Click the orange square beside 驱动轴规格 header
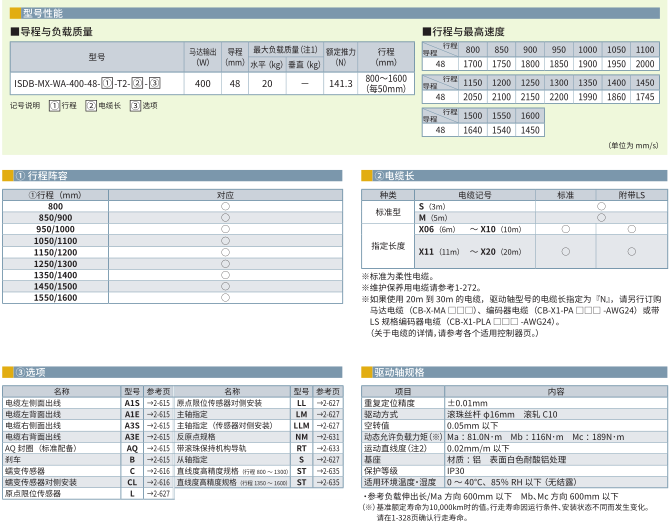The height and width of the screenshot is (526, 671). click(x=366, y=373)
